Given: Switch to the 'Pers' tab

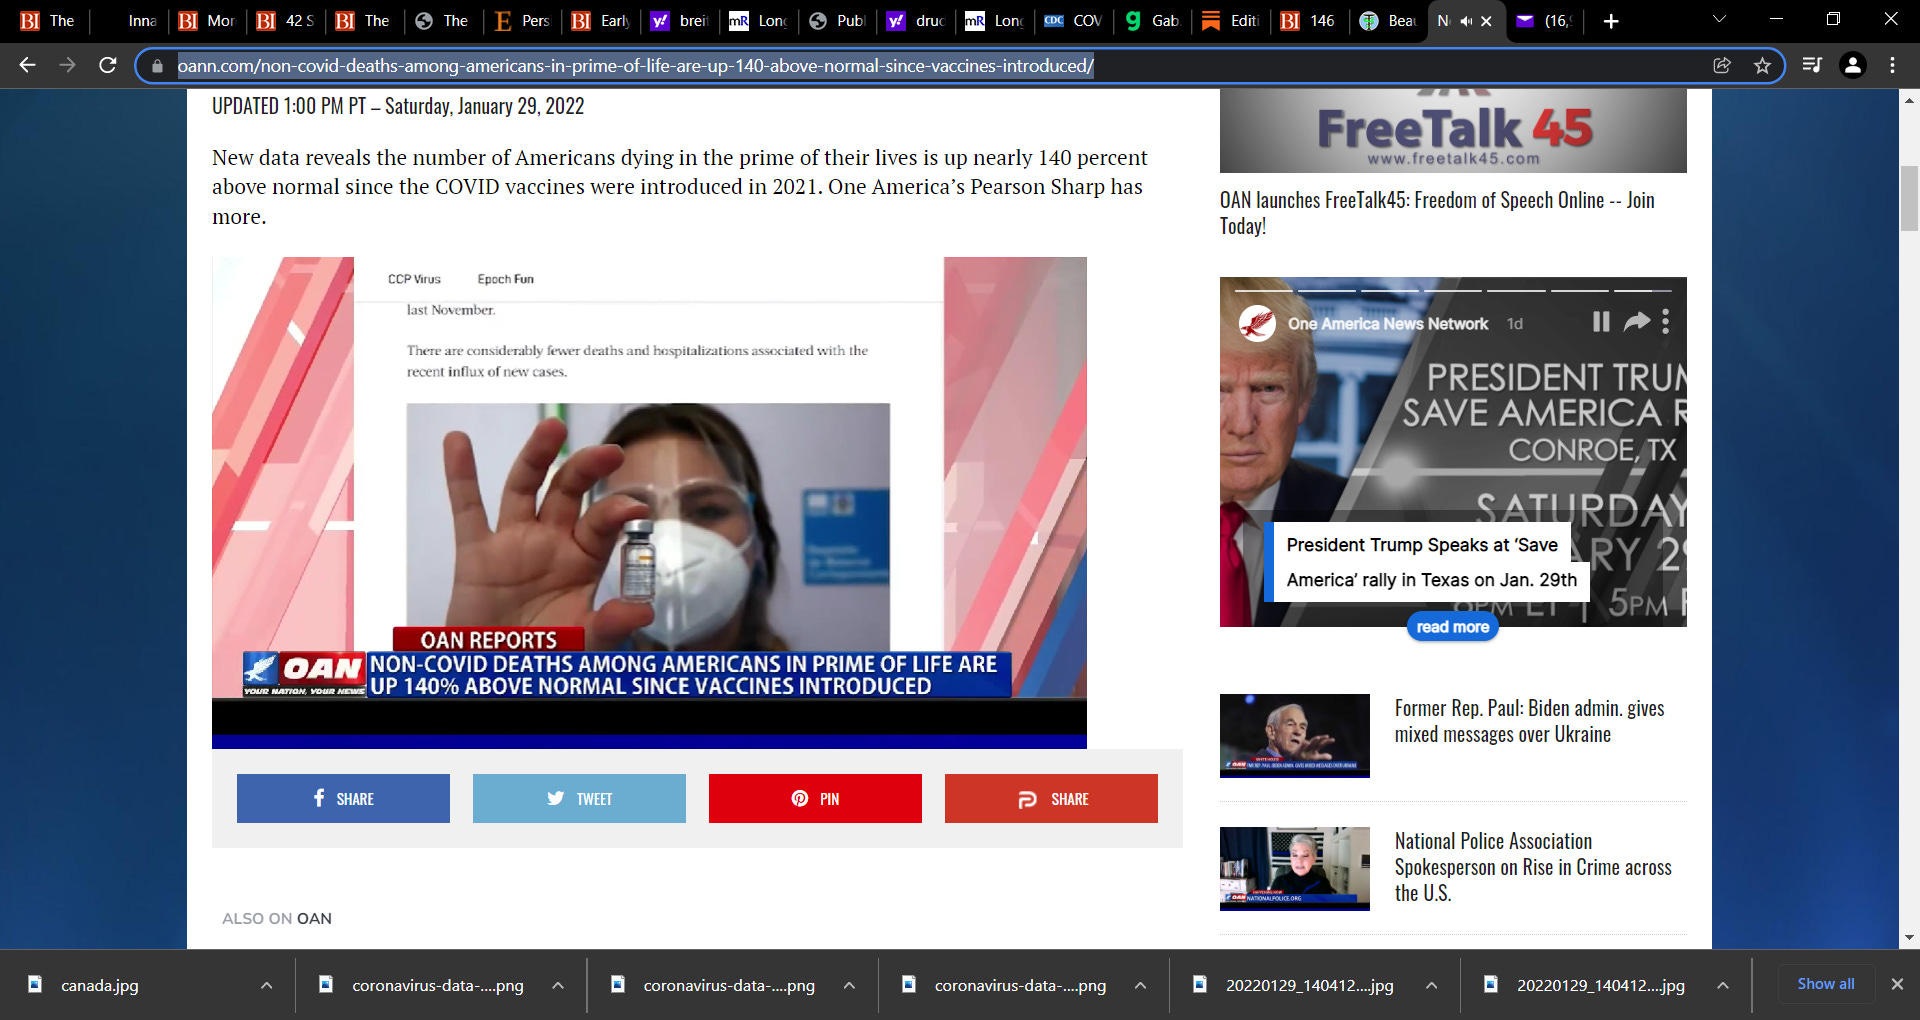Looking at the screenshot, I should click(523, 21).
